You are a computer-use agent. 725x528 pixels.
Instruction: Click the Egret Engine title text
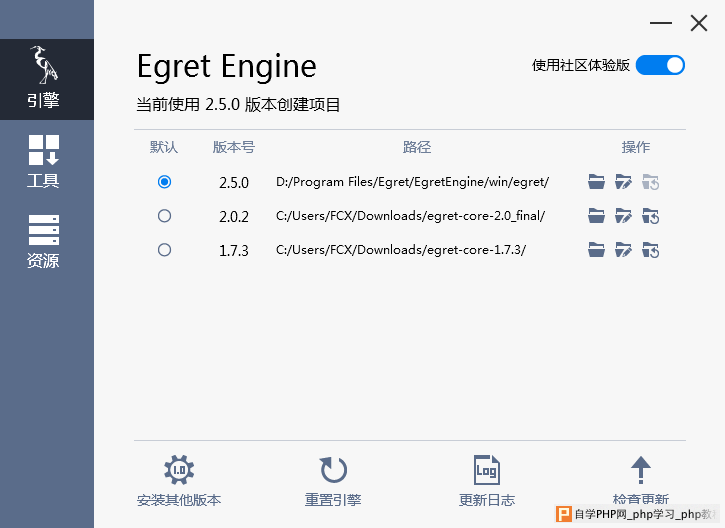pyautogui.click(x=227, y=67)
